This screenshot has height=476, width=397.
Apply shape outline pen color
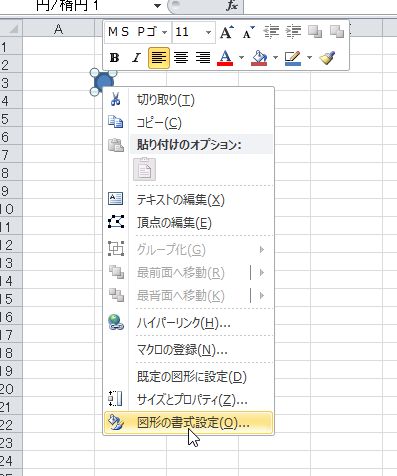point(293,58)
